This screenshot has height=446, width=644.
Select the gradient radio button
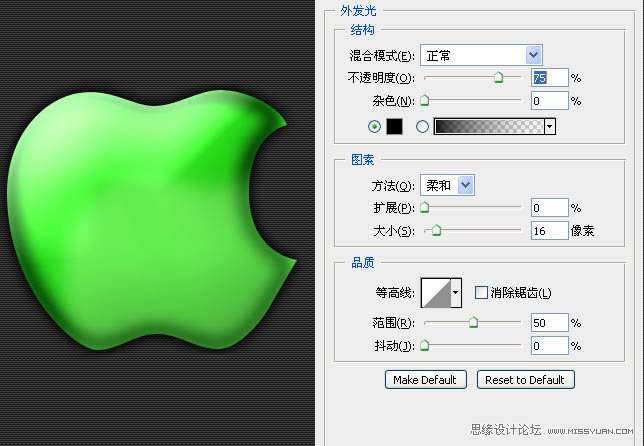click(422, 126)
